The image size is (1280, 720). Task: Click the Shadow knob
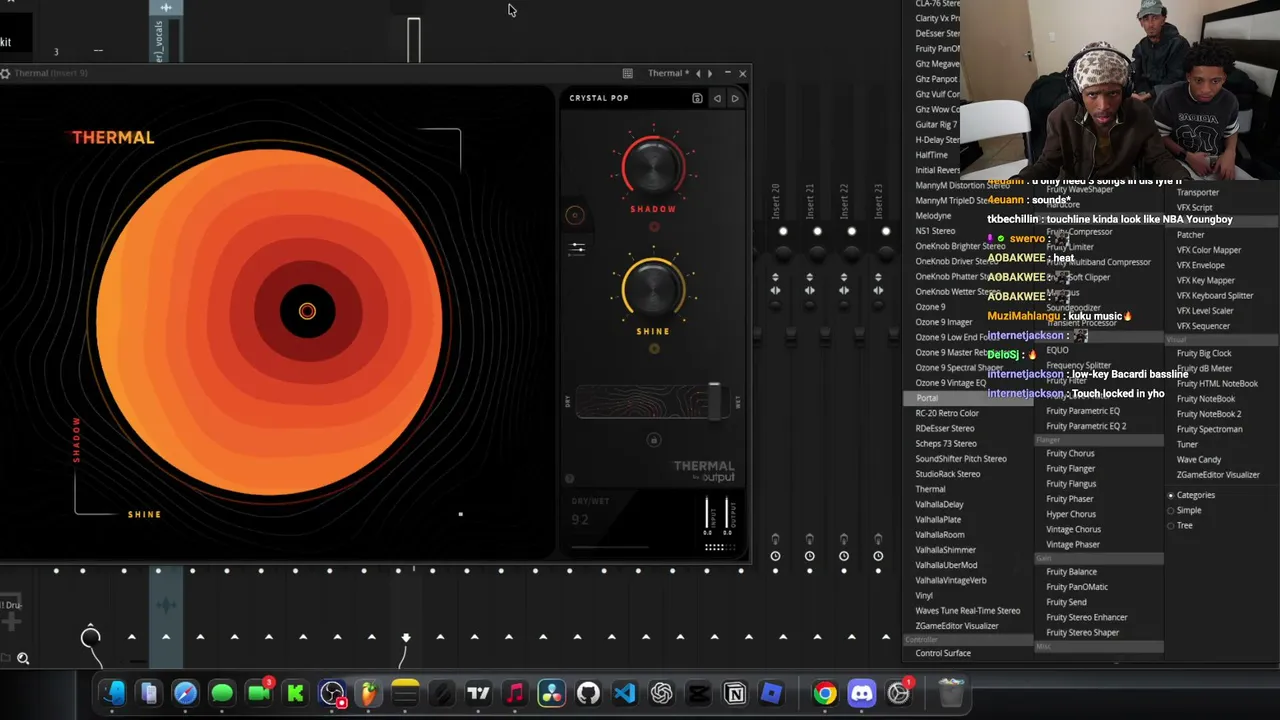[x=653, y=166]
